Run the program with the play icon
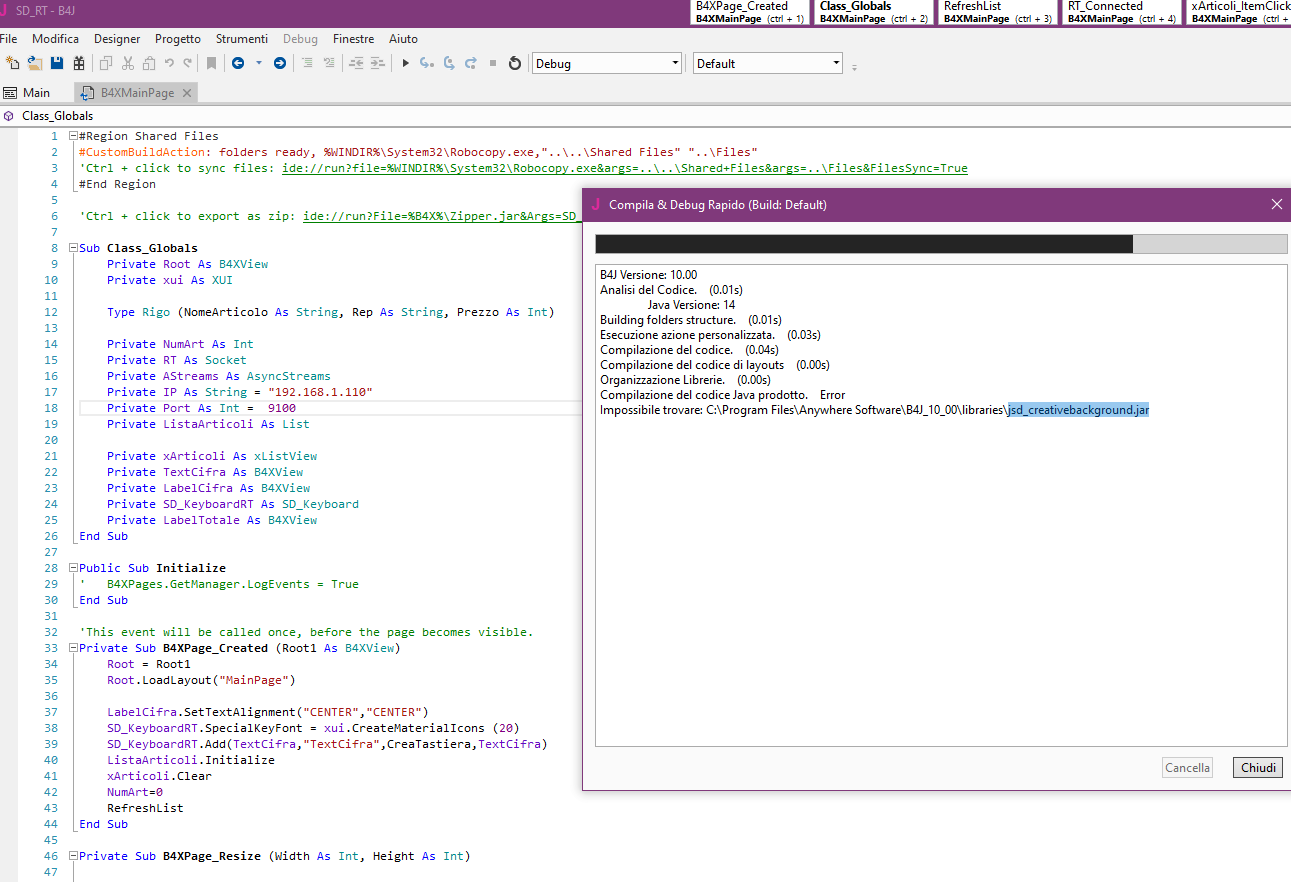Viewport: 1291px width, 882px height. (x=405, y=63)
